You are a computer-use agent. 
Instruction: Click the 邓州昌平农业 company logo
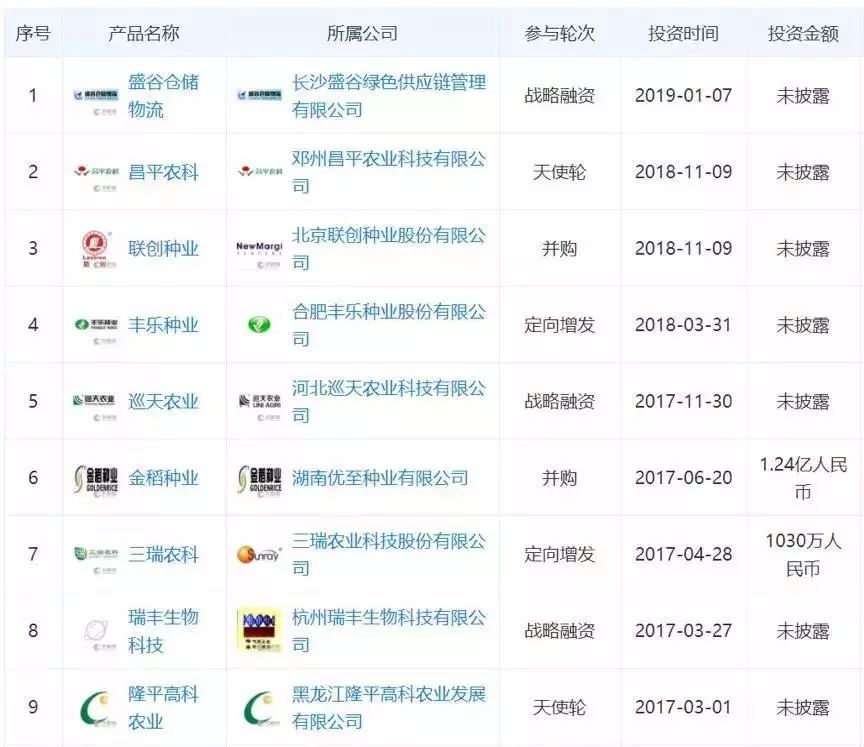(260, 172)
